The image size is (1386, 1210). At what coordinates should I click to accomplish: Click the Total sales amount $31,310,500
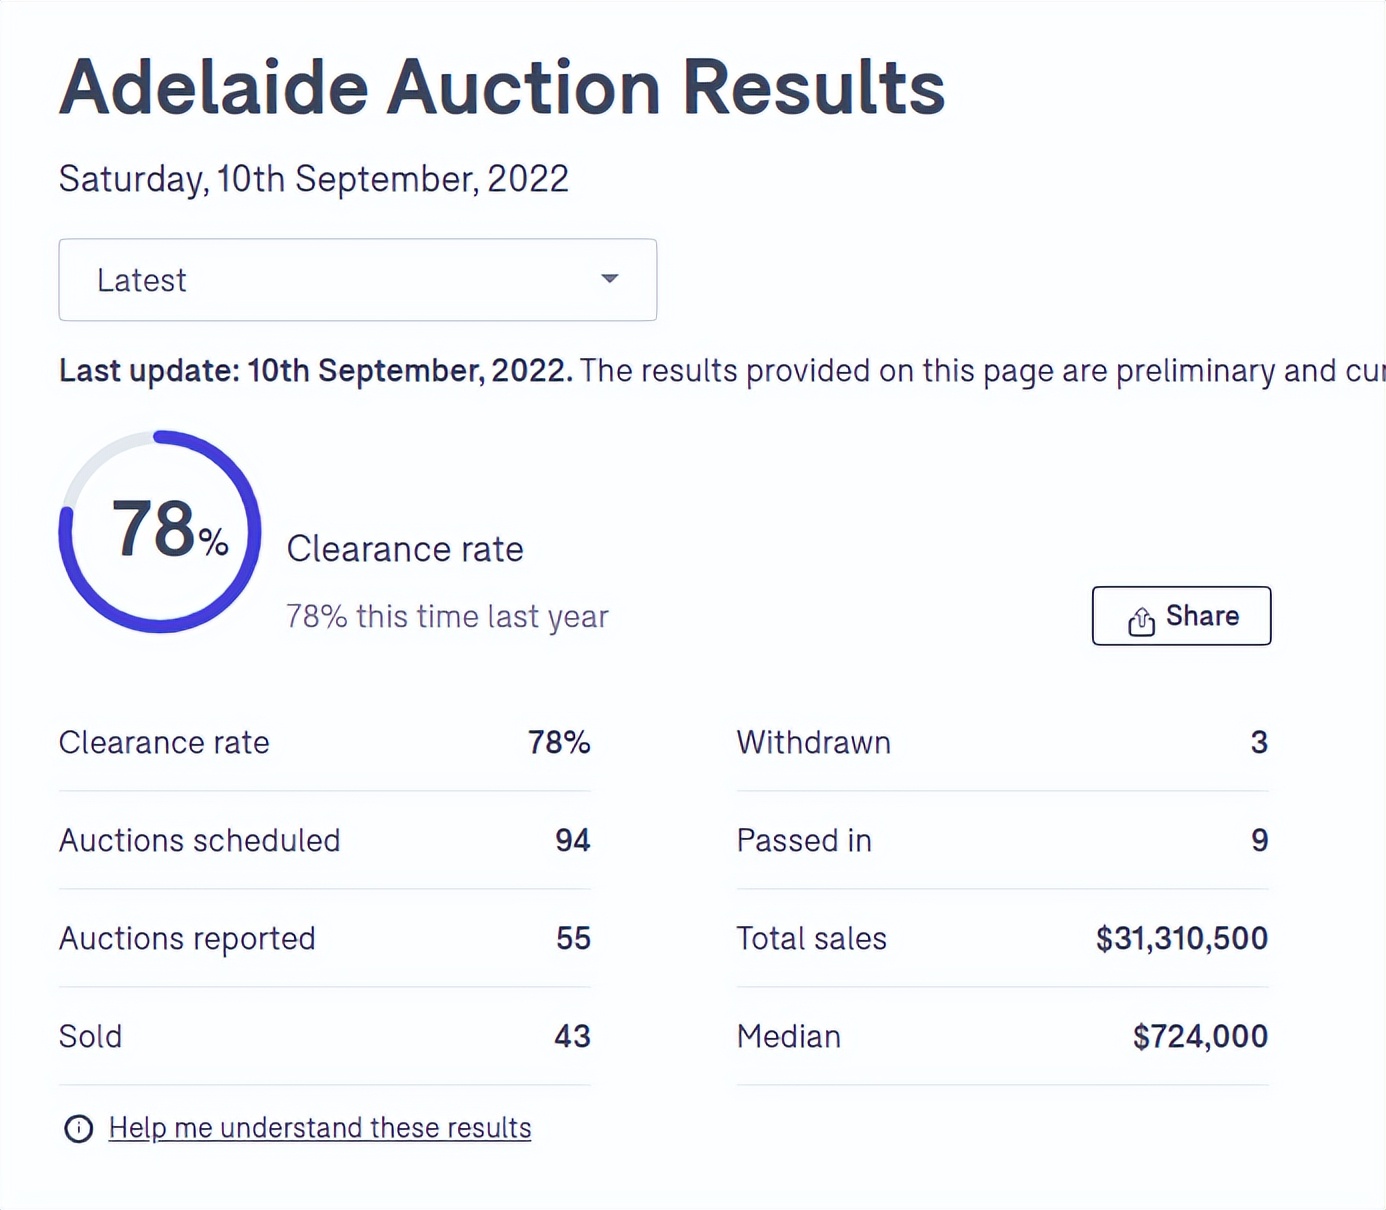1181,938
